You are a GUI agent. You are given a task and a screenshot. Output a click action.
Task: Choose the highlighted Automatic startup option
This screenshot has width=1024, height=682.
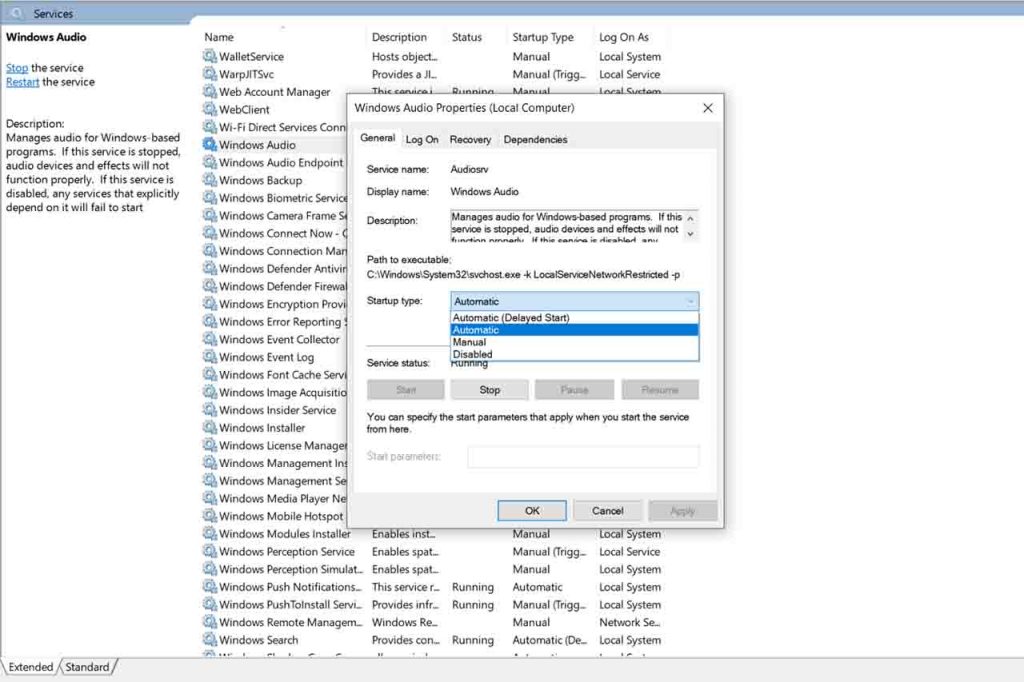(575, 330)
